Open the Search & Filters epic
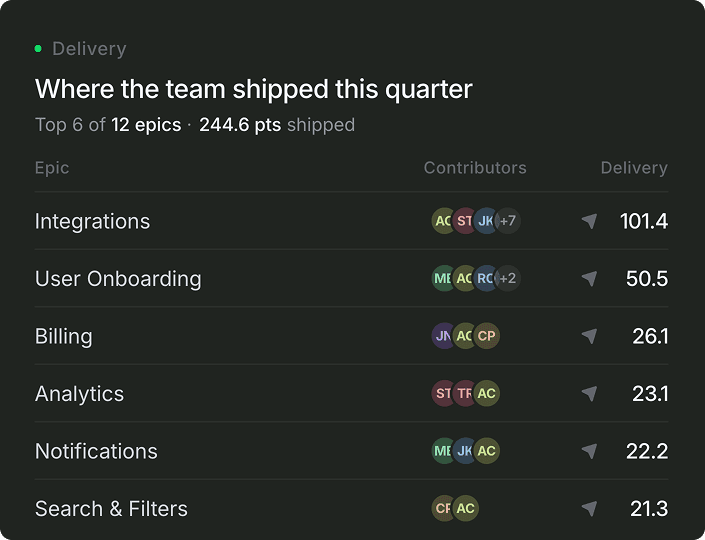 [x=112, y=509]
